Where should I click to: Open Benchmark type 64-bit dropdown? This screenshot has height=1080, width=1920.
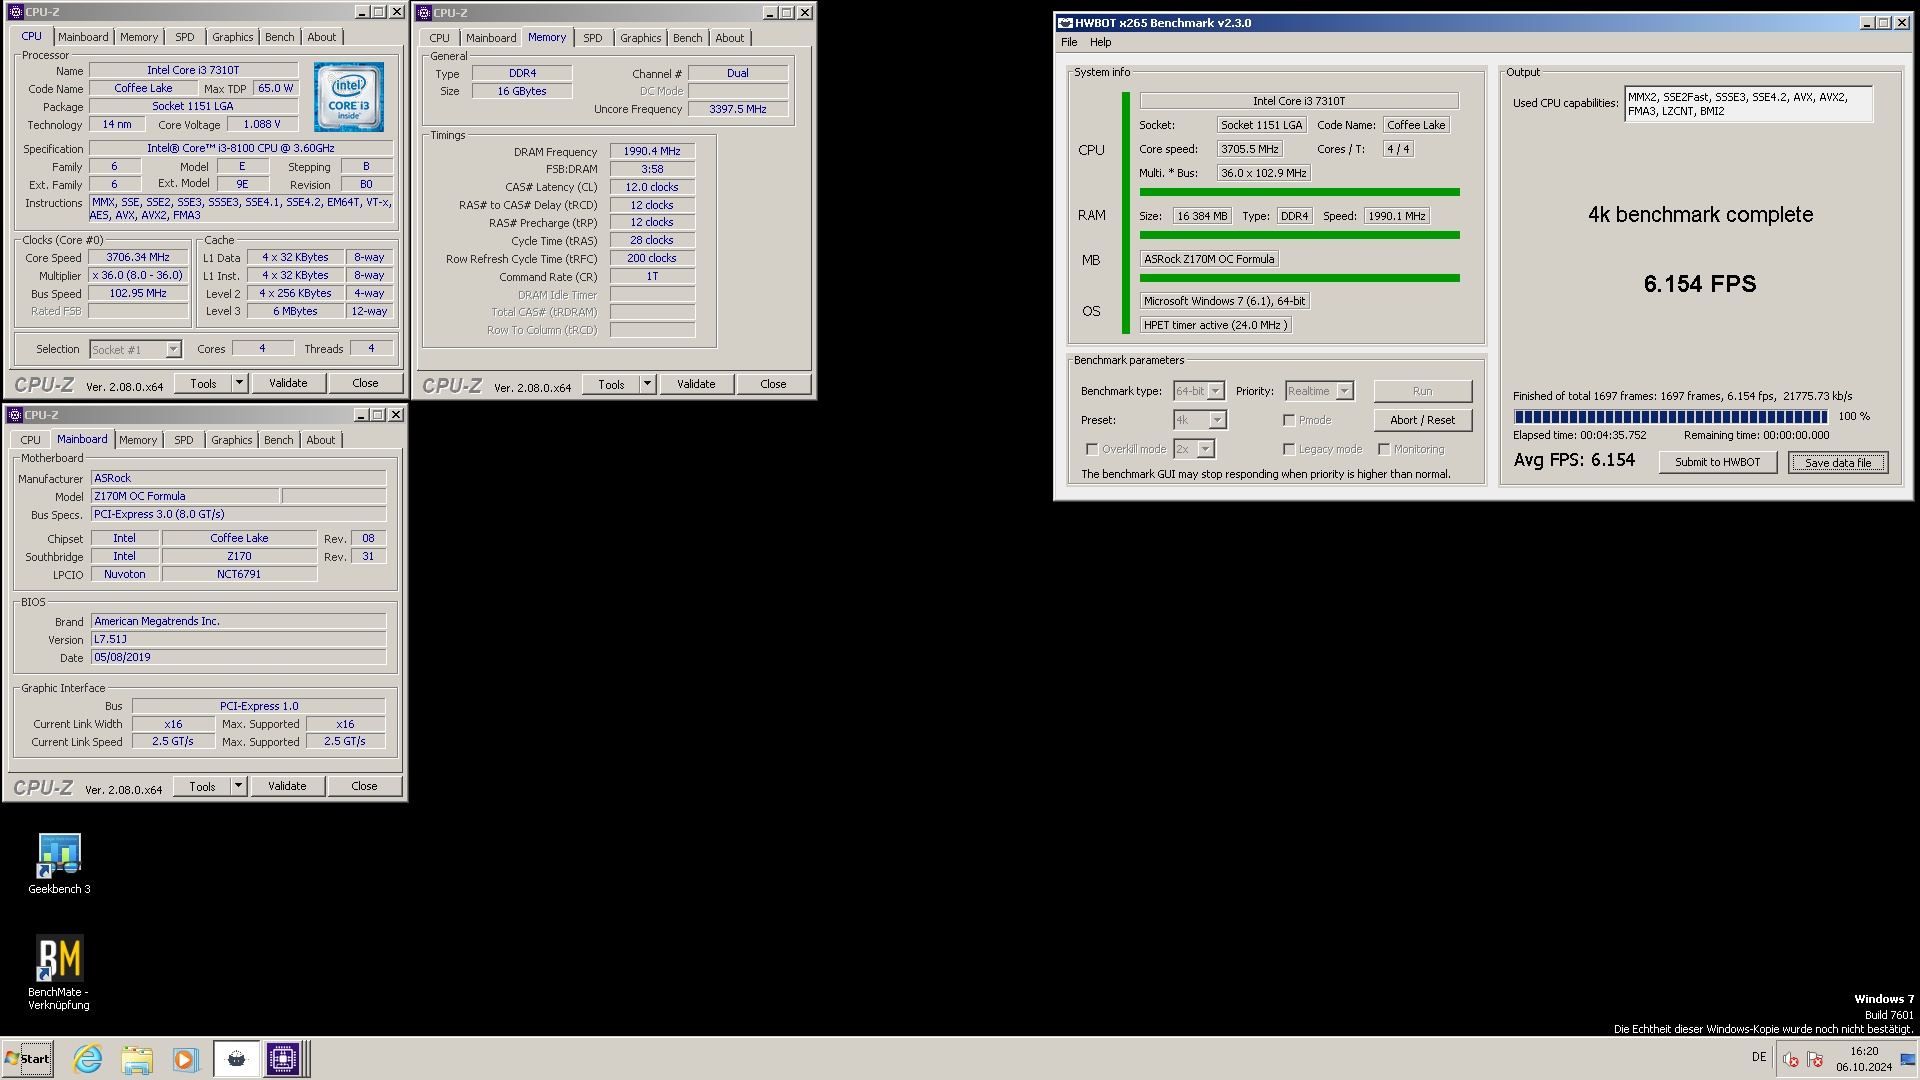1216,391
